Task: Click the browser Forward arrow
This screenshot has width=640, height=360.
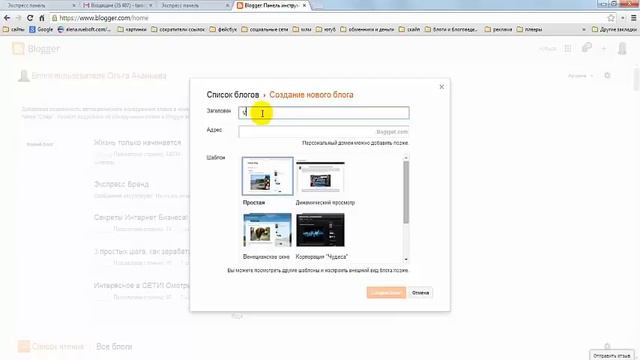Action: (x=18, y=18)
